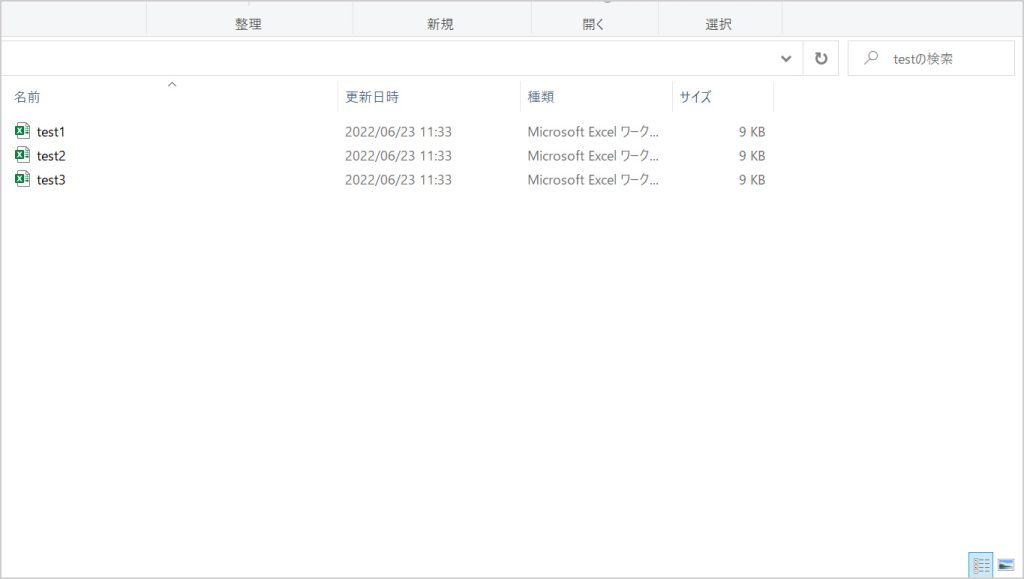Open the address bar history dropdown

pyautogui.click(x=786, y=59)
